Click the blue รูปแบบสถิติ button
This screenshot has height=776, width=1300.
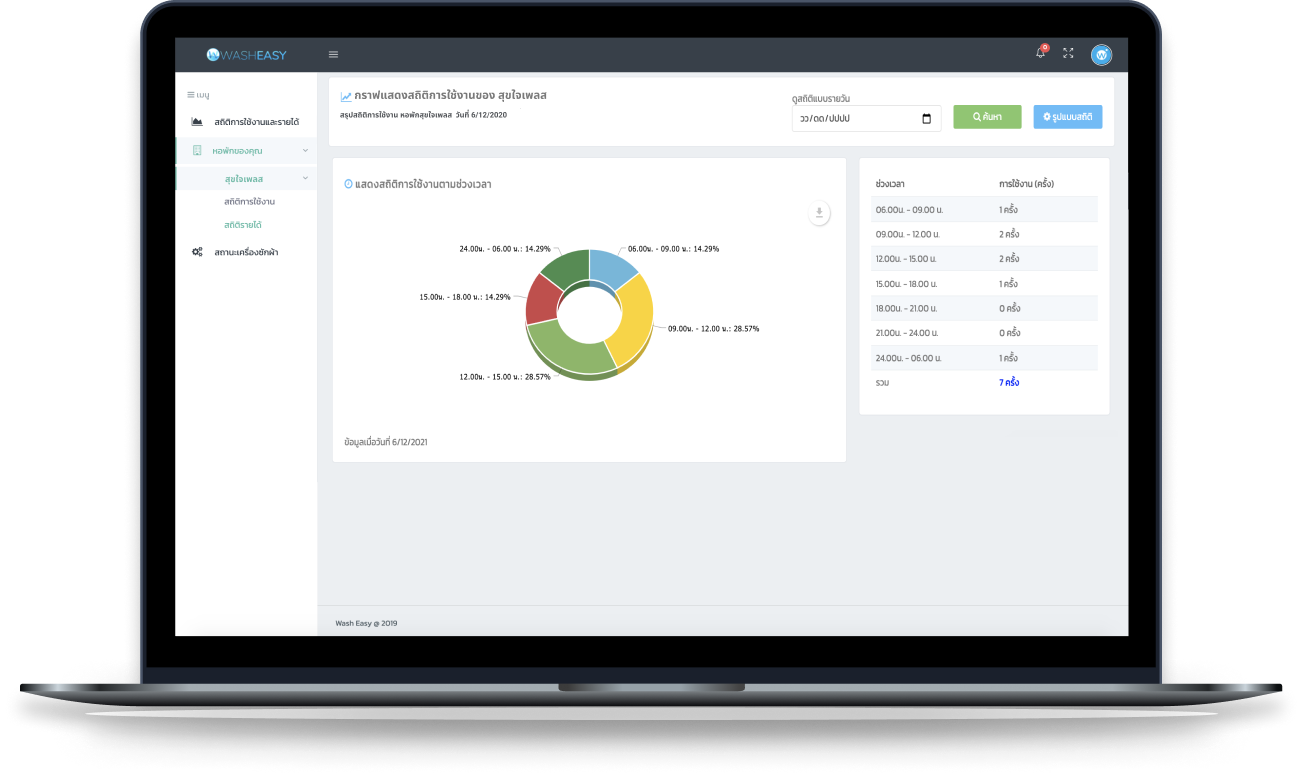pyautogui.click(x=1068, y=117)
